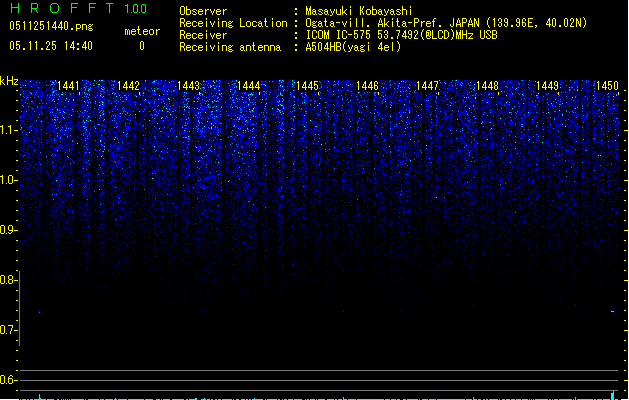Click the kHz axis unit label
The height and width of the screenshot is (400, 629).
[x=9, y=81]
